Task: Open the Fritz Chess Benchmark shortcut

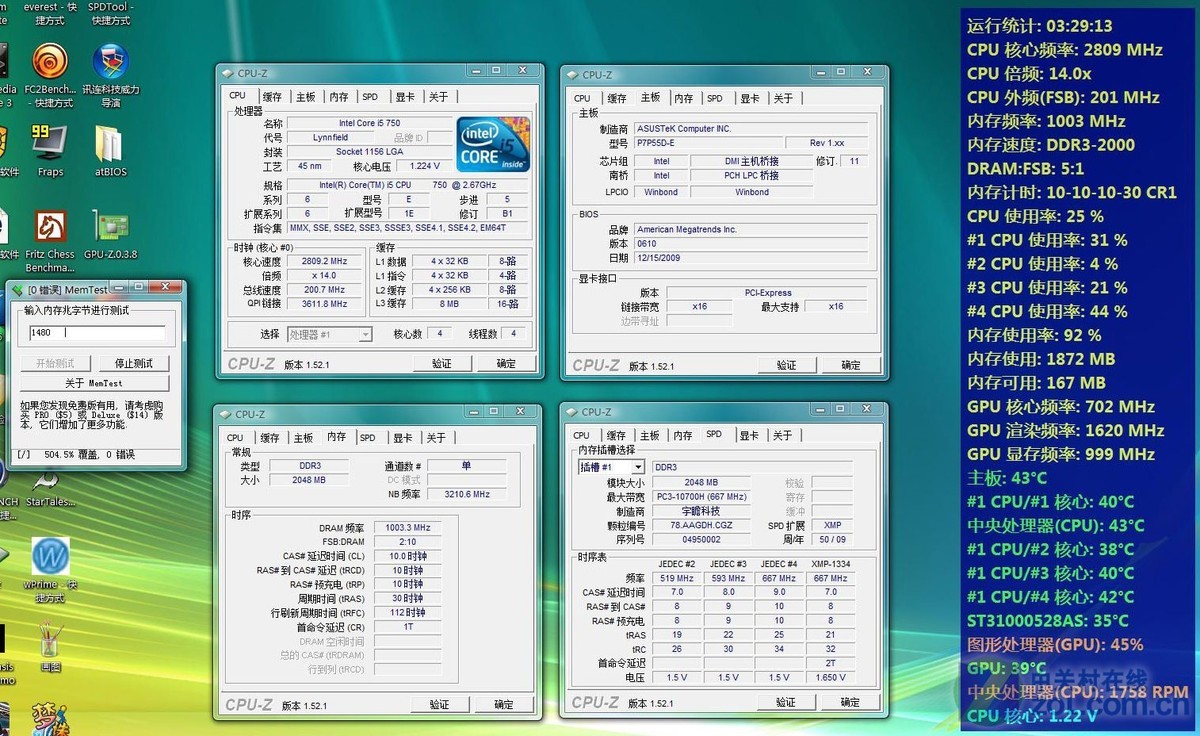Action: 50,228
